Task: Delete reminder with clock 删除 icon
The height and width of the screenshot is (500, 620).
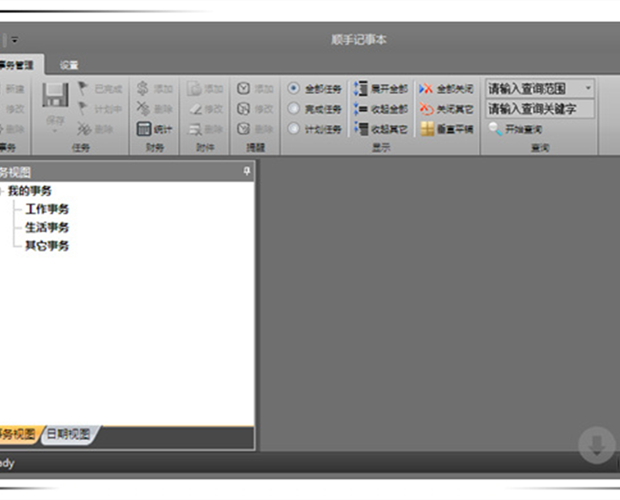Action: tap(244, 129)
